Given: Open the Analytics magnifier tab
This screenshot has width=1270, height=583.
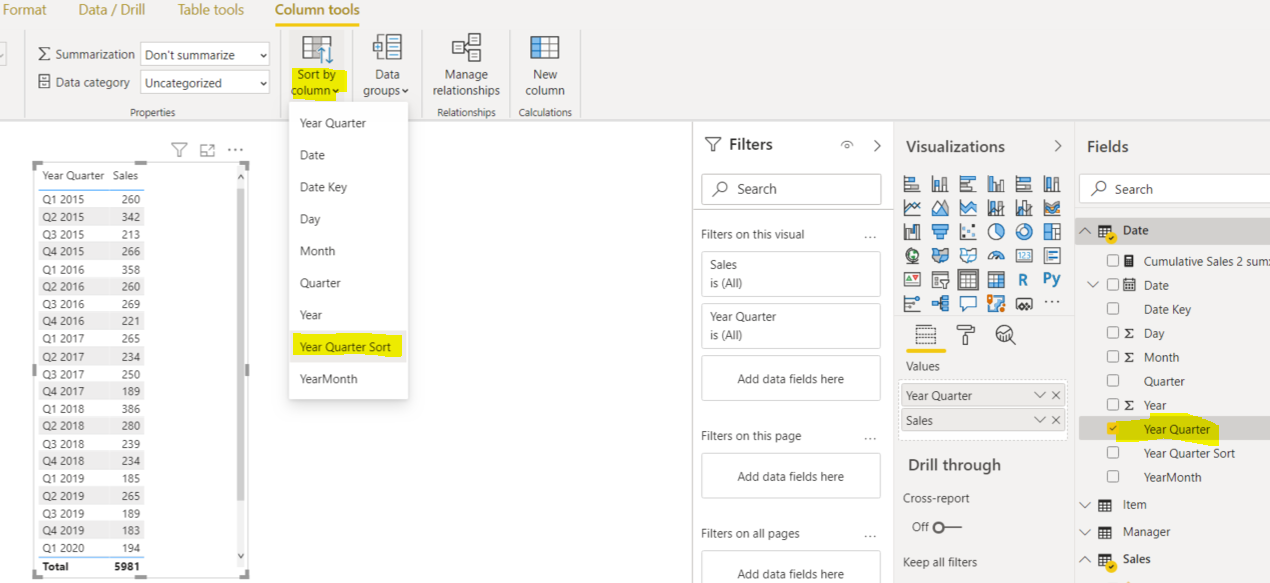Looking at the screenshot, I should (x=1005, y=335).
